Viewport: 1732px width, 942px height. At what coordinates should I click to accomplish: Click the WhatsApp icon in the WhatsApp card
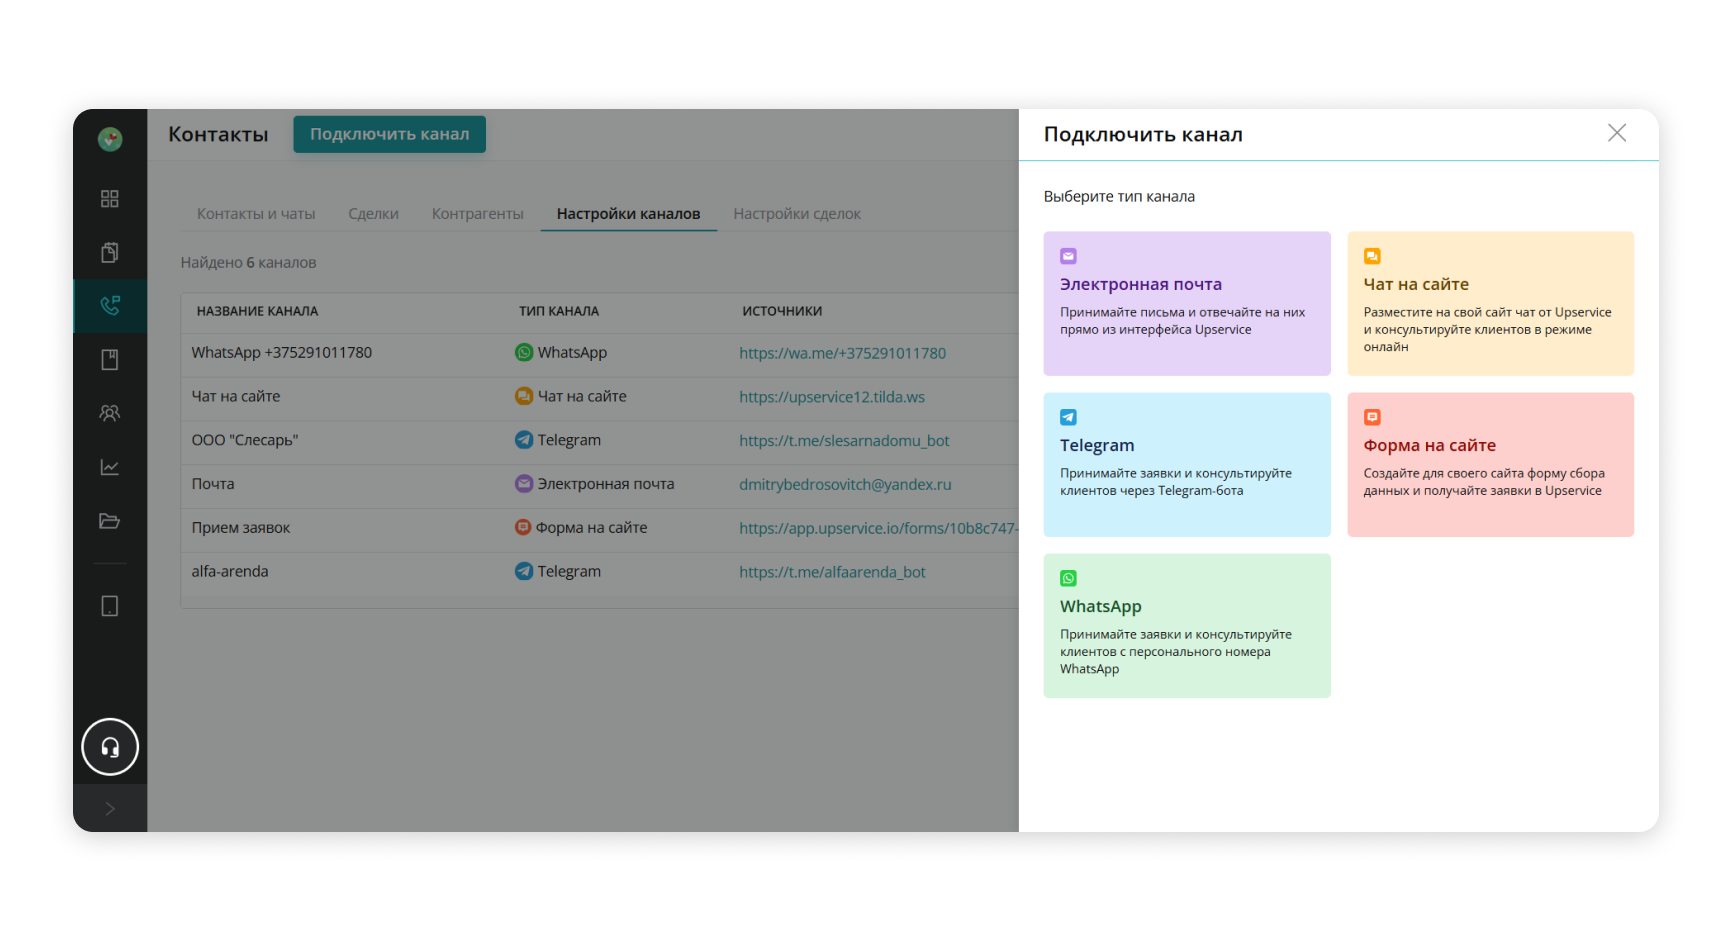click(1068, 578)
